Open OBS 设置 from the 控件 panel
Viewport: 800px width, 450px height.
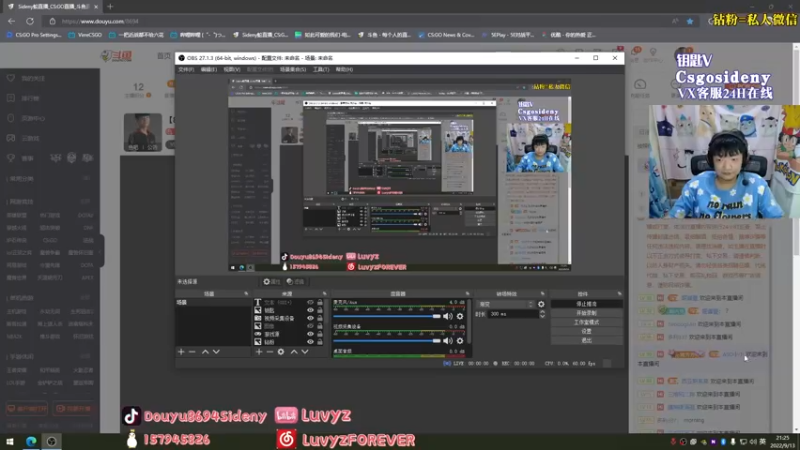[587, 332]
